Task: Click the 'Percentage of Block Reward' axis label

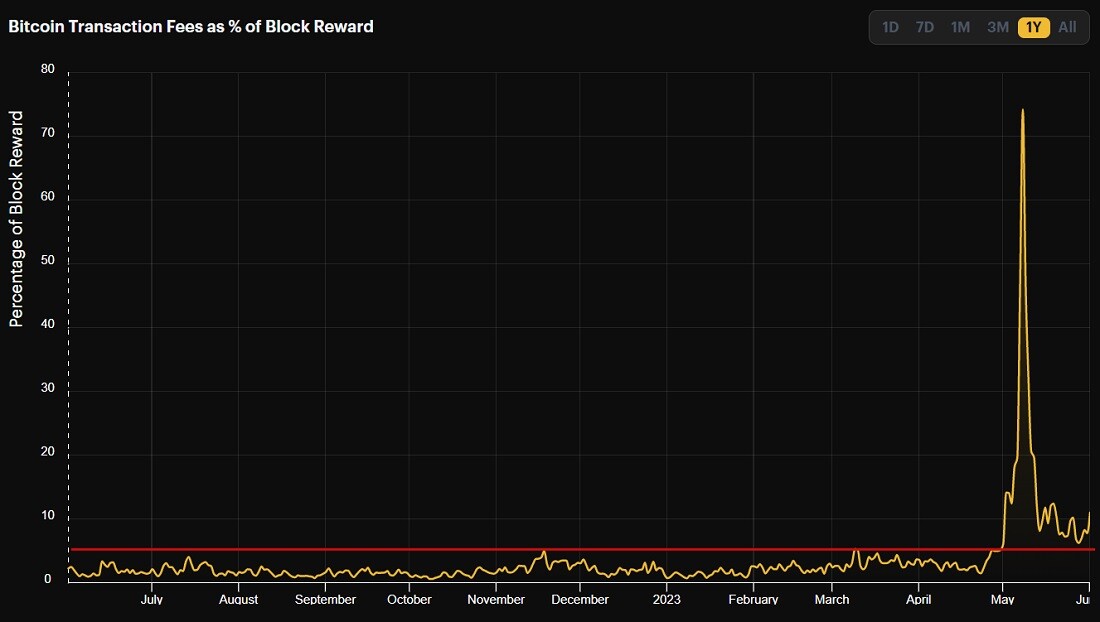Action: click(16, 219)
